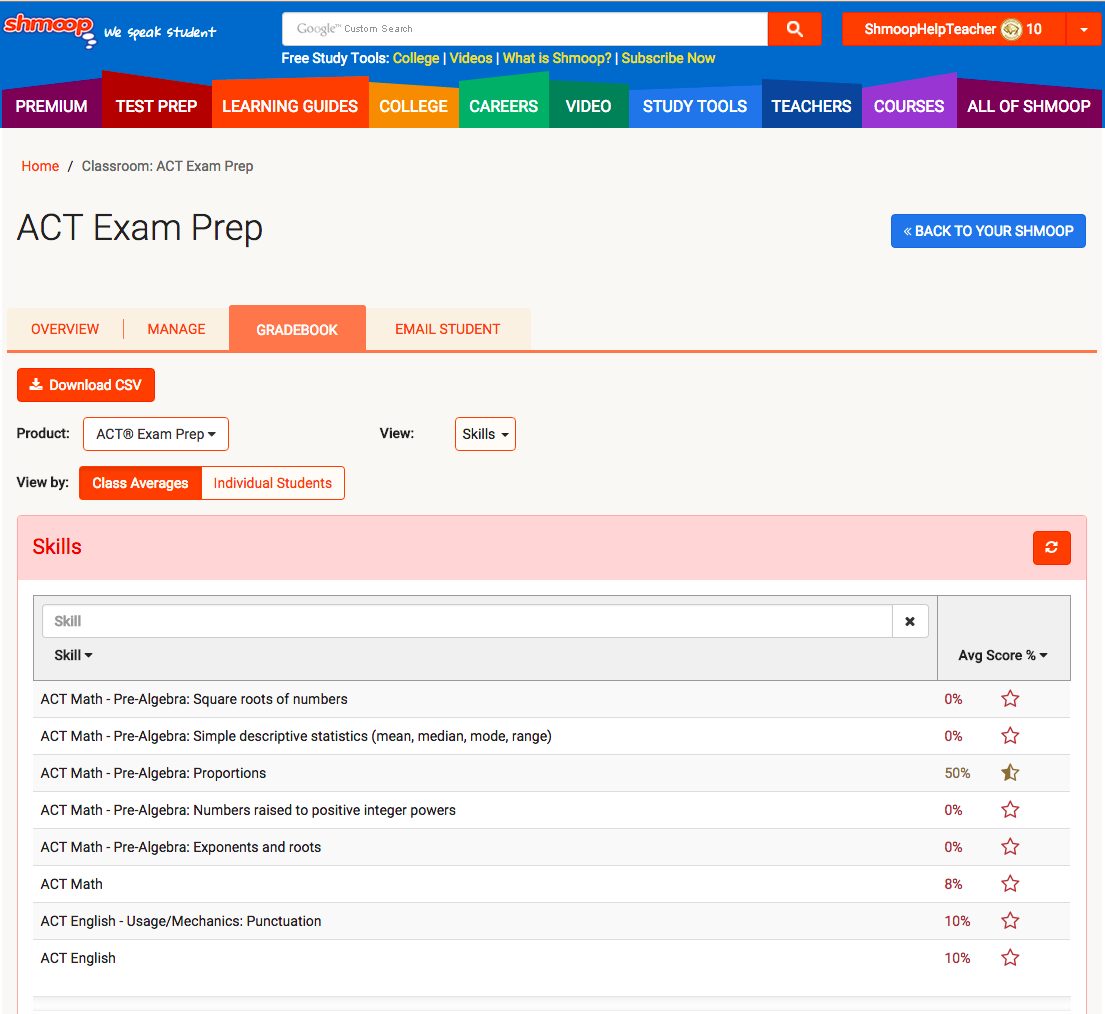Click the Proportions 50% score value
The height and width of the screenshot is (1014, 1105).
pyautogui.click(x=957, y=773)
